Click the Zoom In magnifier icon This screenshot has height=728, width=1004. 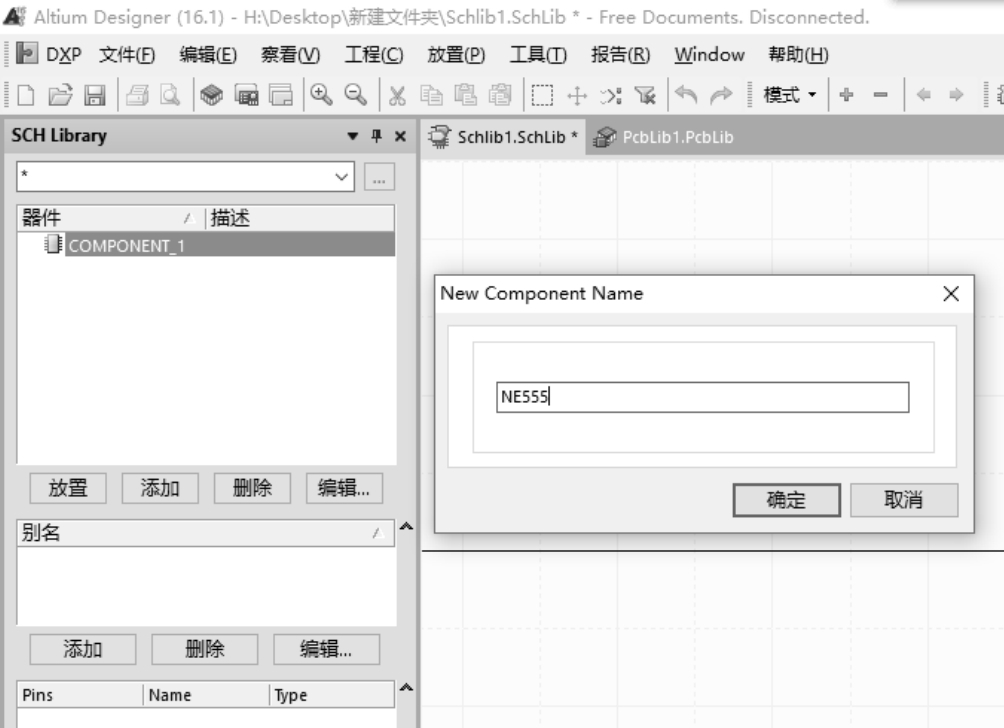[x=321, y=95]
